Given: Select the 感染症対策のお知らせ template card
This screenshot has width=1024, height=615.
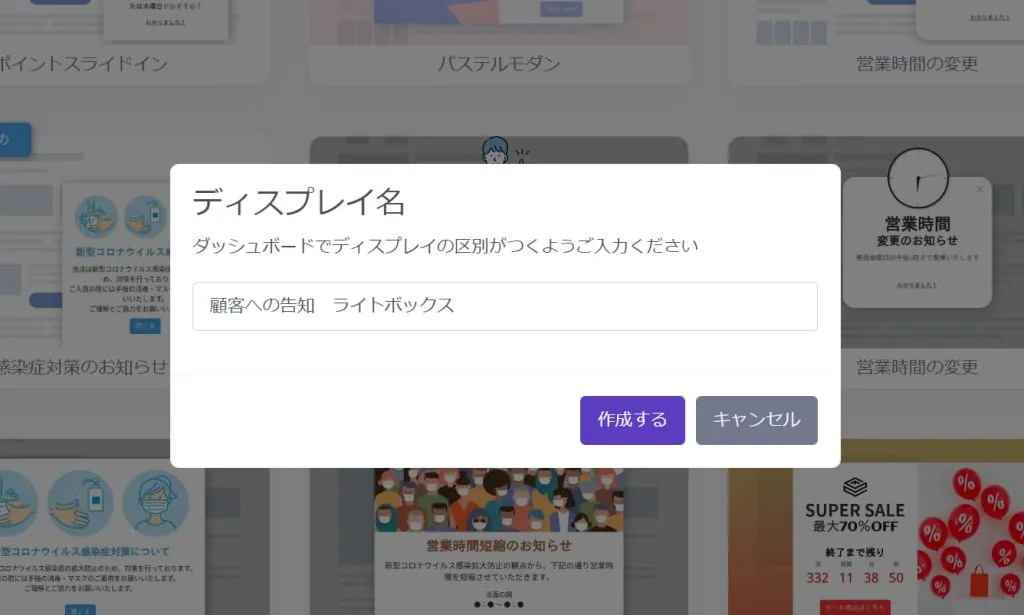Looking at the screenshot, I should [85, 261].
